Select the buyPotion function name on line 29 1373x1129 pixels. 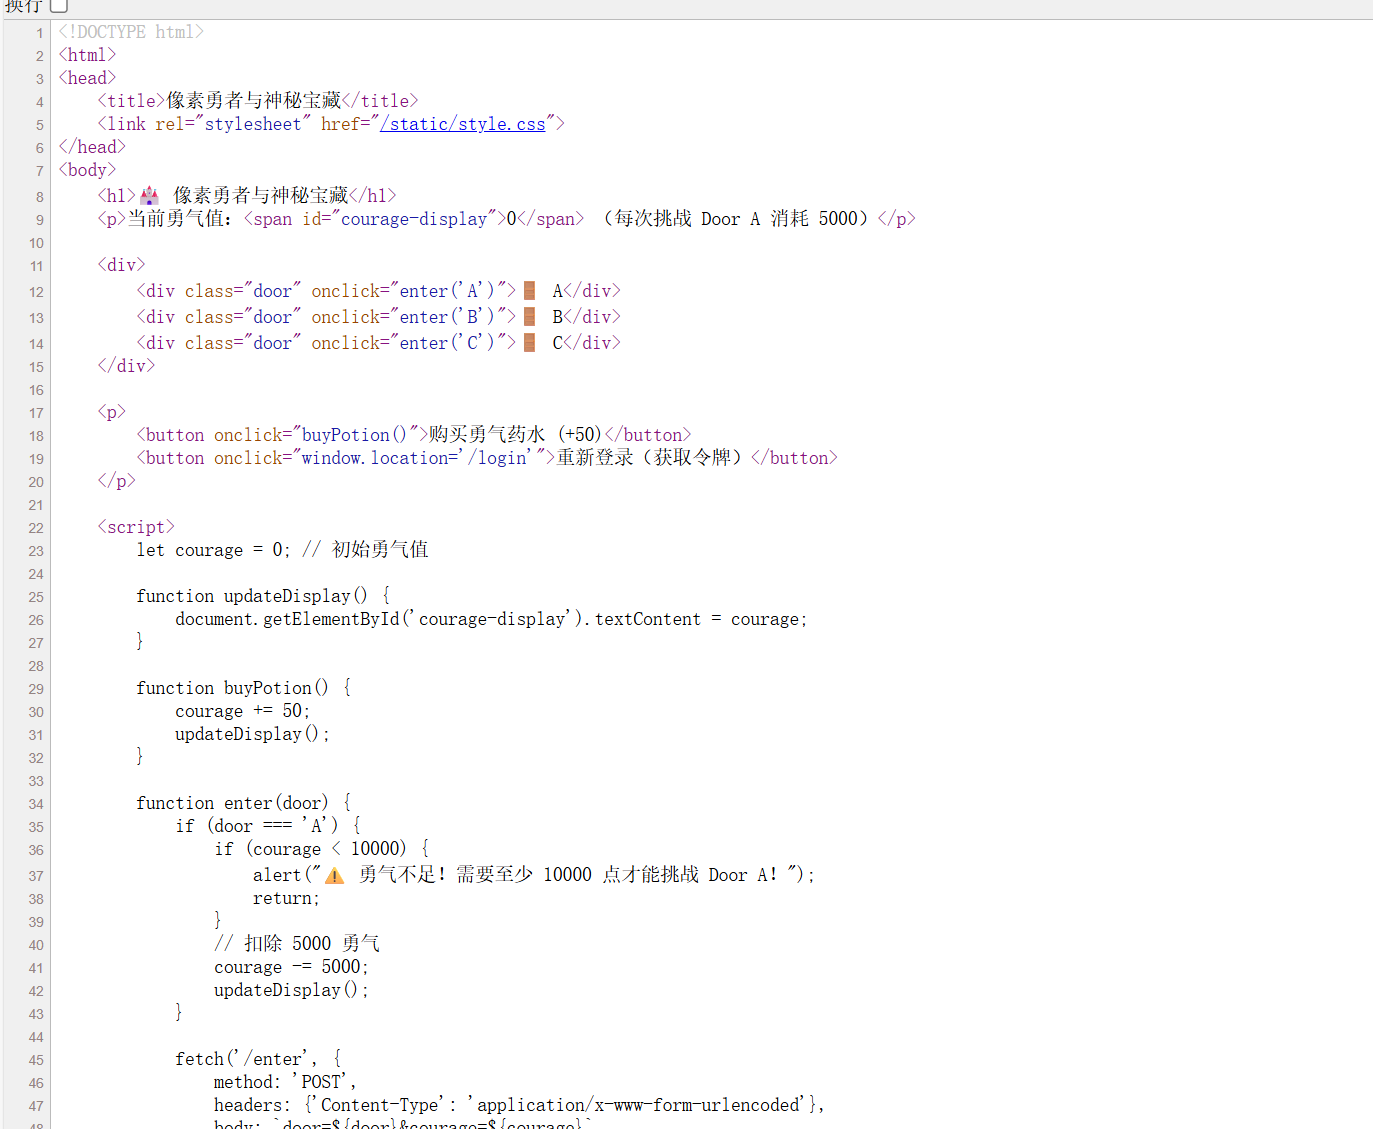coord(266,687)
